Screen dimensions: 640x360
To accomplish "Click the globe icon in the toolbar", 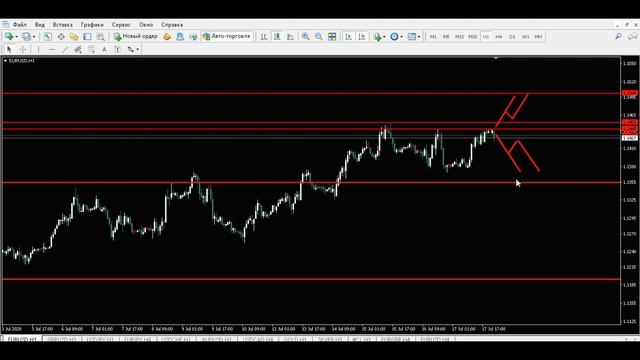I will pyautogui.click(x=193, y=37).
